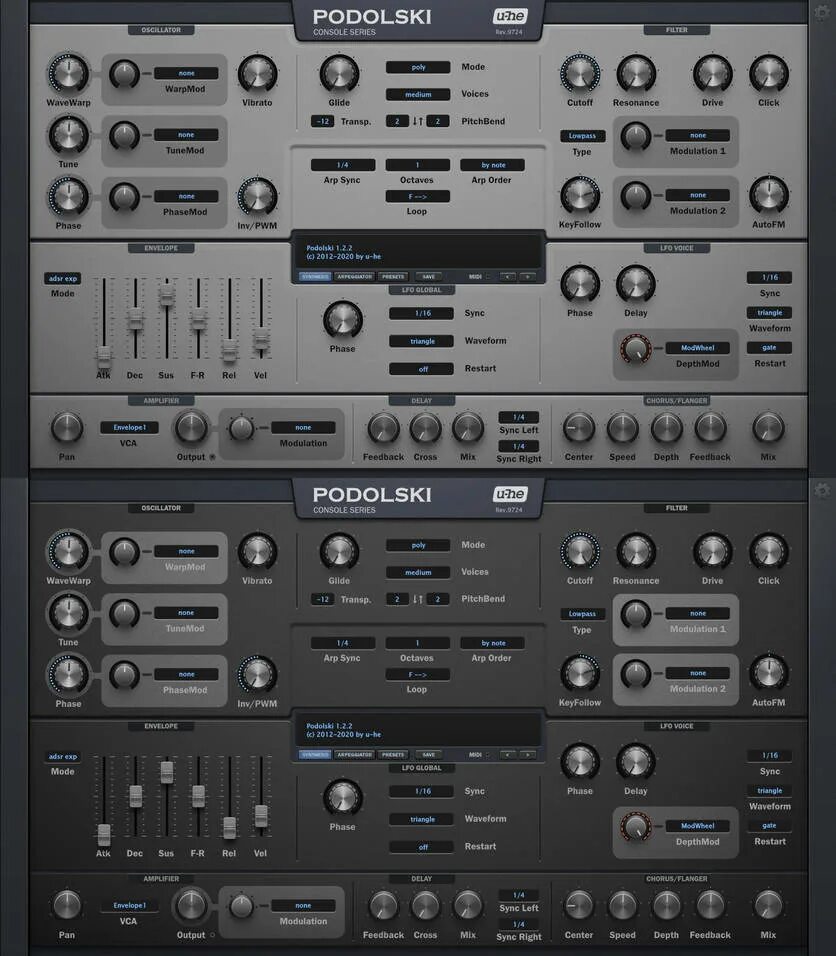This screenshot has width=836, height=956.
Task: Switch to ARPEGGIATOR tab in light-skin display
Action: (354, 277)
